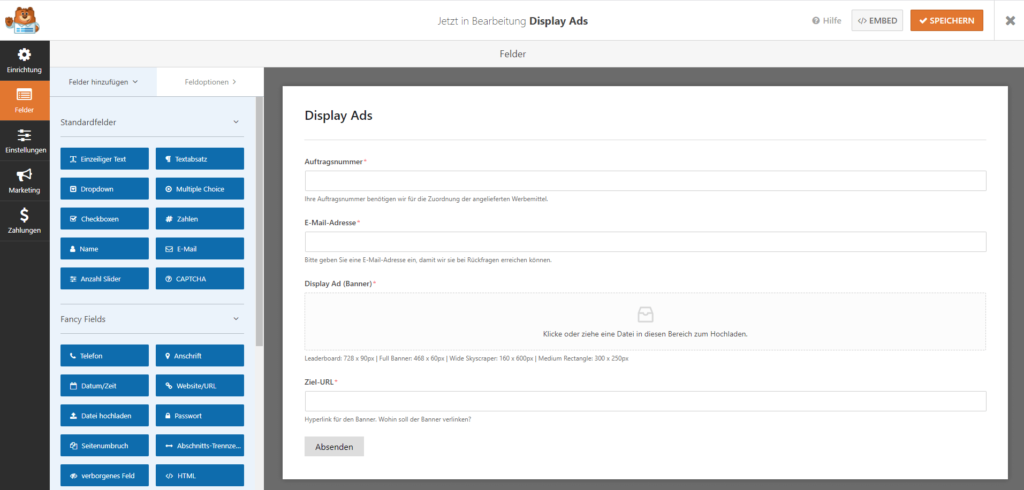Add an Anzahl Slider field
The width and height of the screenshot is (1024, 490).
pyautogui.click(x=104, y=278)
